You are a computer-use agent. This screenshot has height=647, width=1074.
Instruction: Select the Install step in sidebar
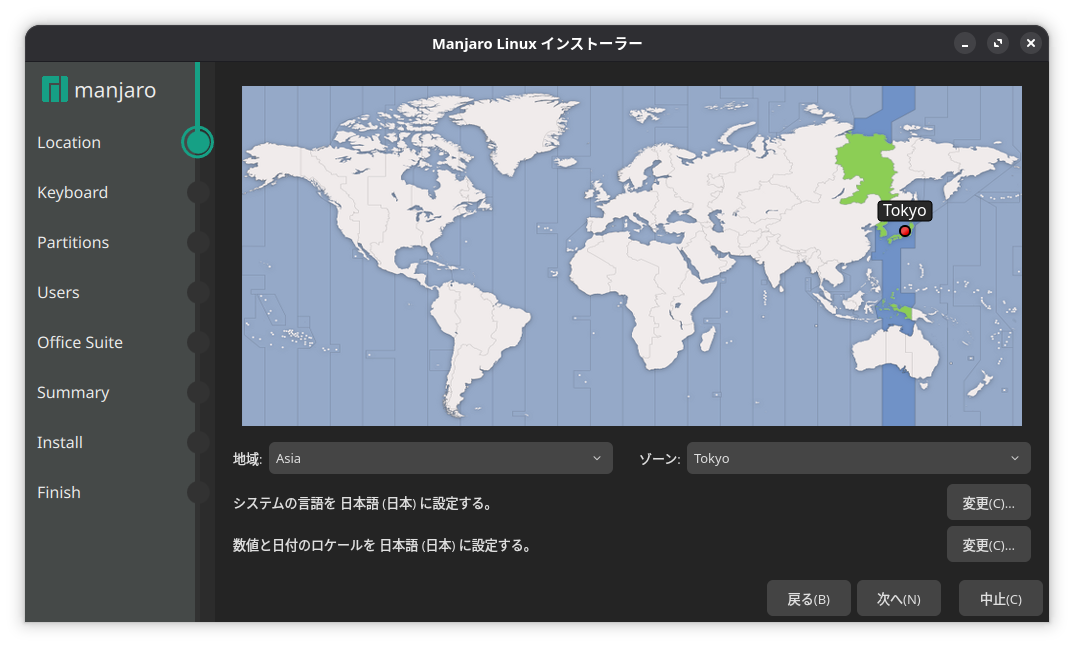[60, 442]
